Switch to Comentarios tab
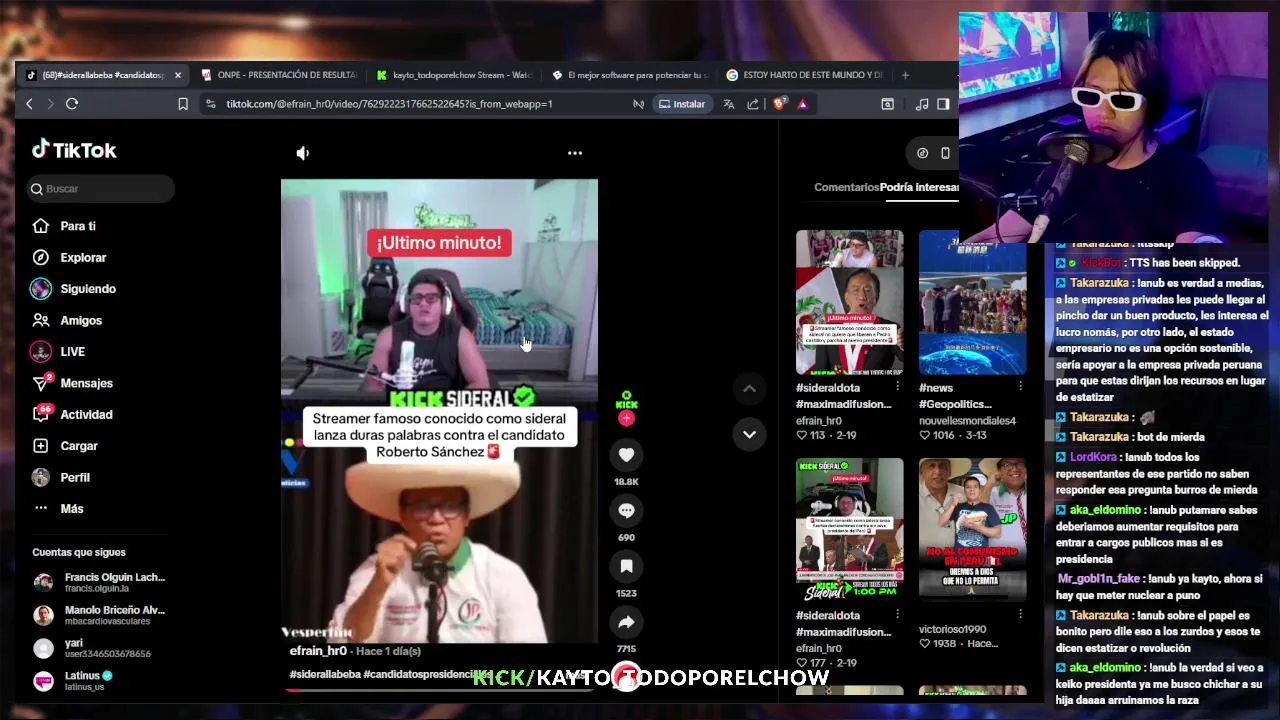The width and height of the screenshot is (1280, 720). click(x=846, y=187)
